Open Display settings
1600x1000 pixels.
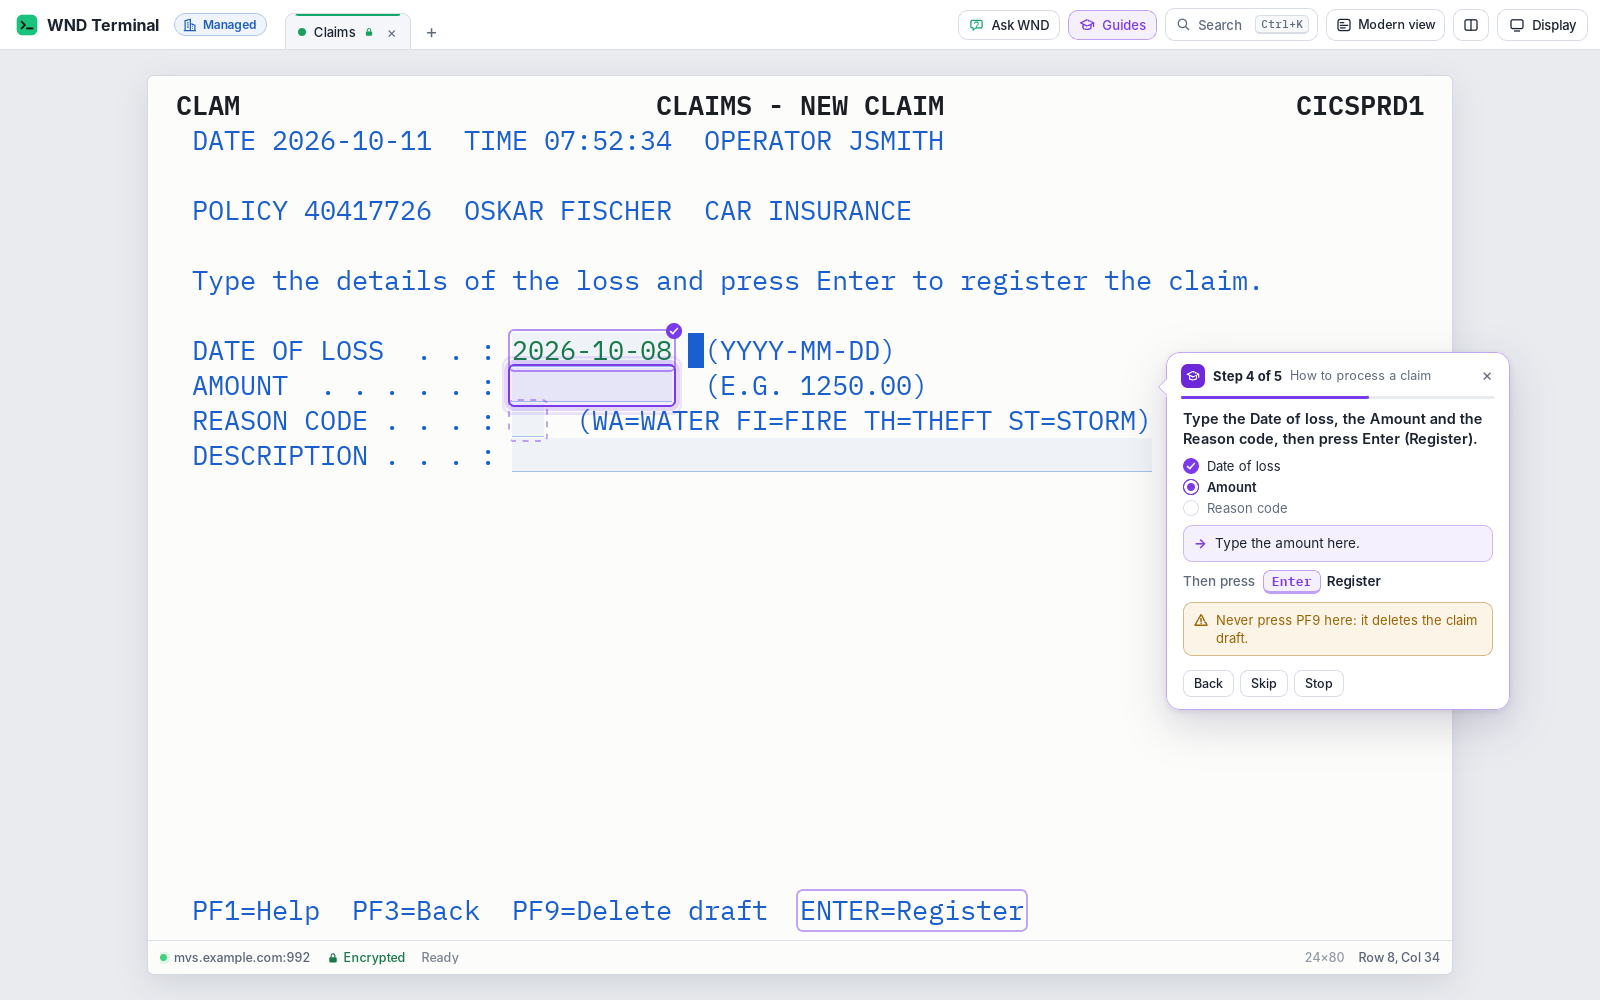1542,25
